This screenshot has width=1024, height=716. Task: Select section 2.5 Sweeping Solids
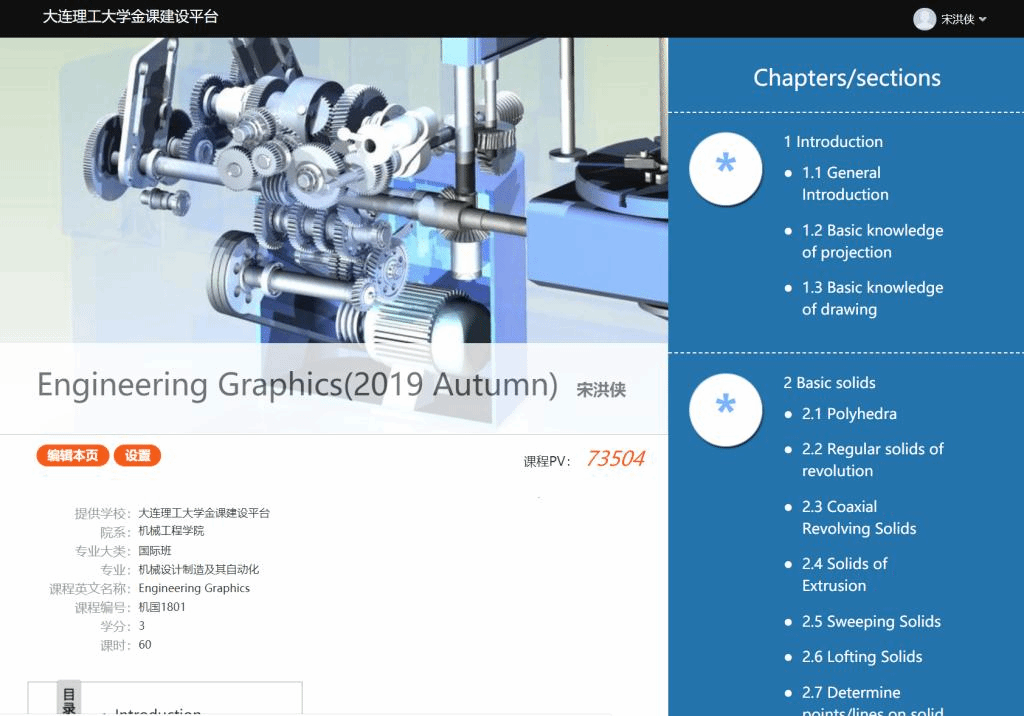pos(870,621)
